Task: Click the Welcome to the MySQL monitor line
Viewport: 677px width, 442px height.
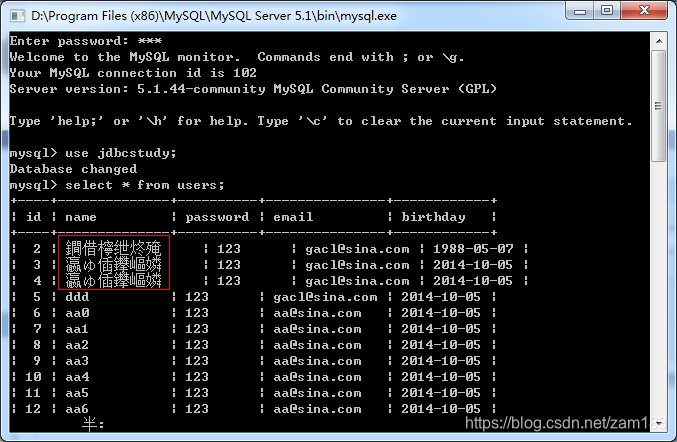Action: coord(237,57)
